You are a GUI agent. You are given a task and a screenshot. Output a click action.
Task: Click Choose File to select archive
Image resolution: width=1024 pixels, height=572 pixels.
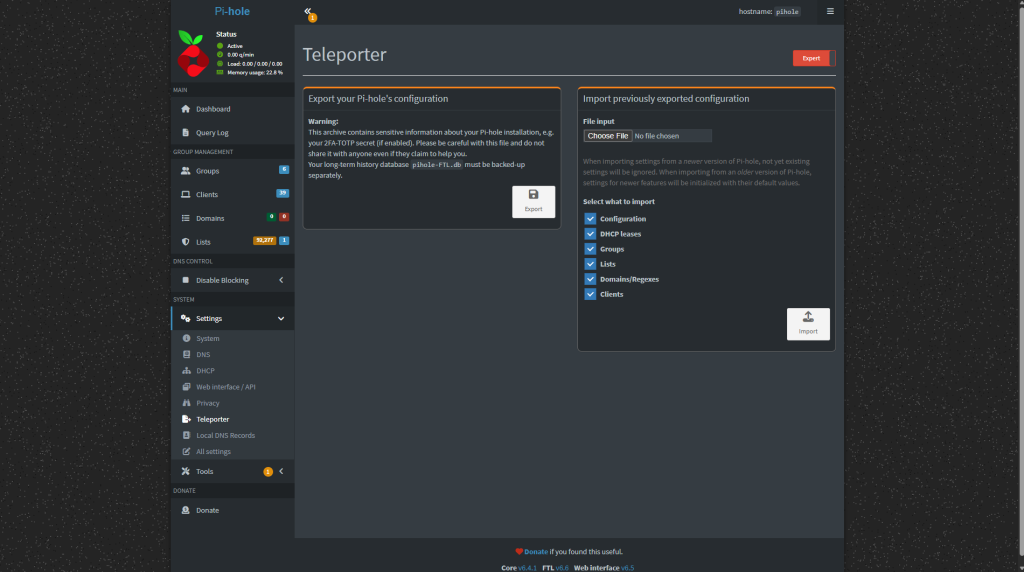point(608,136)
